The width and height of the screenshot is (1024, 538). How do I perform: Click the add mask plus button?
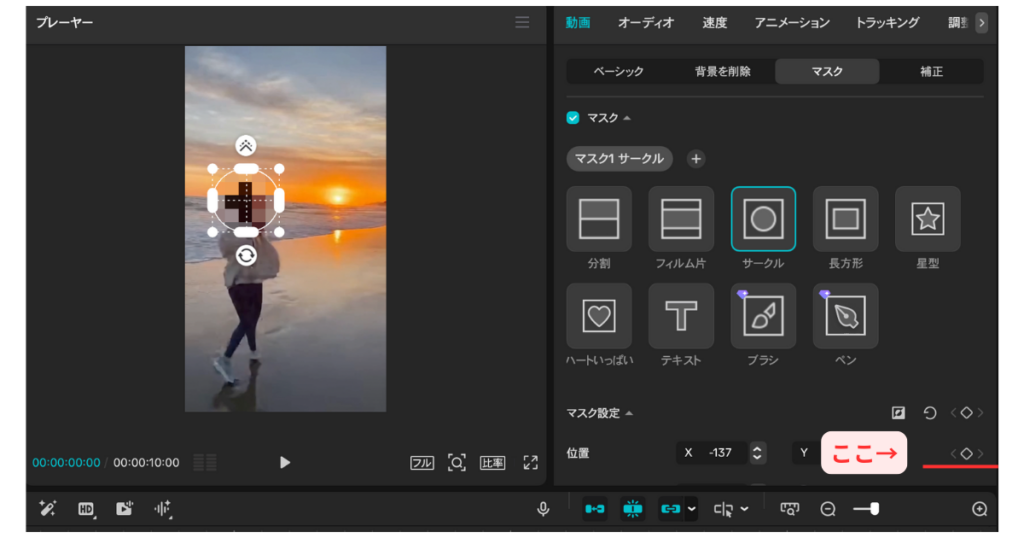tap(696, 159)
